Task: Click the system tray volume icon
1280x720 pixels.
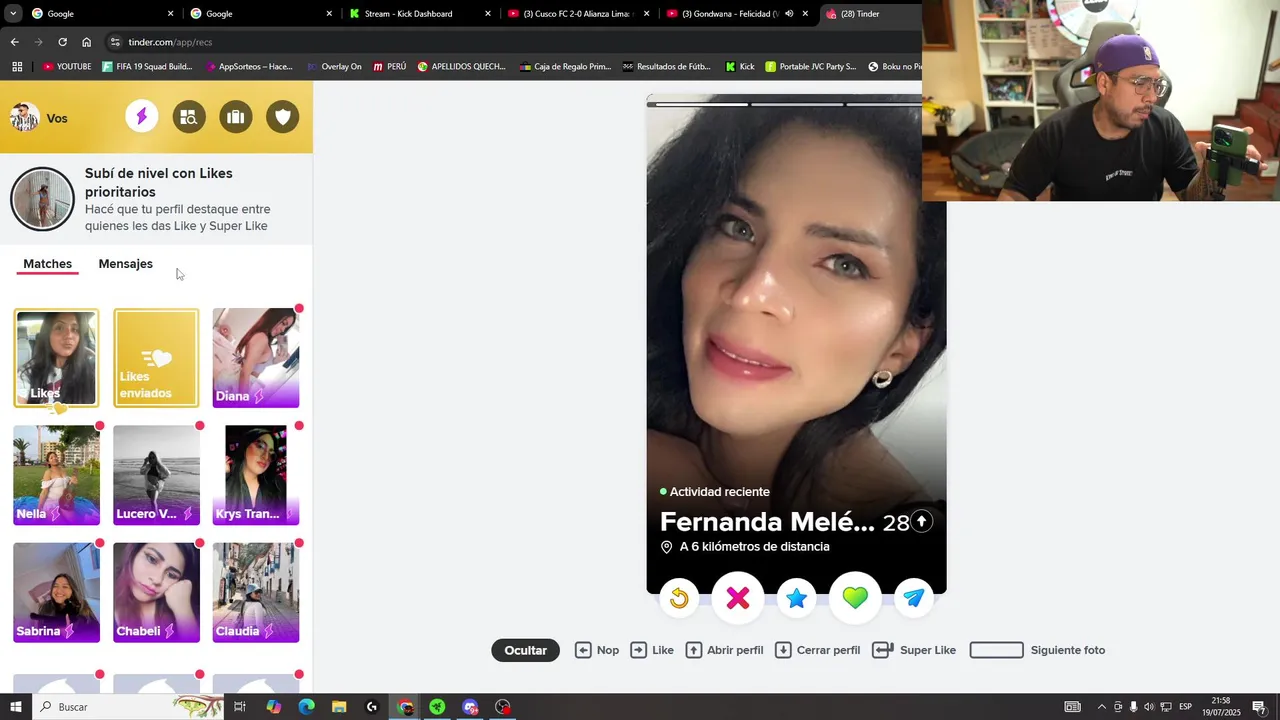Action: (1149, 707)
